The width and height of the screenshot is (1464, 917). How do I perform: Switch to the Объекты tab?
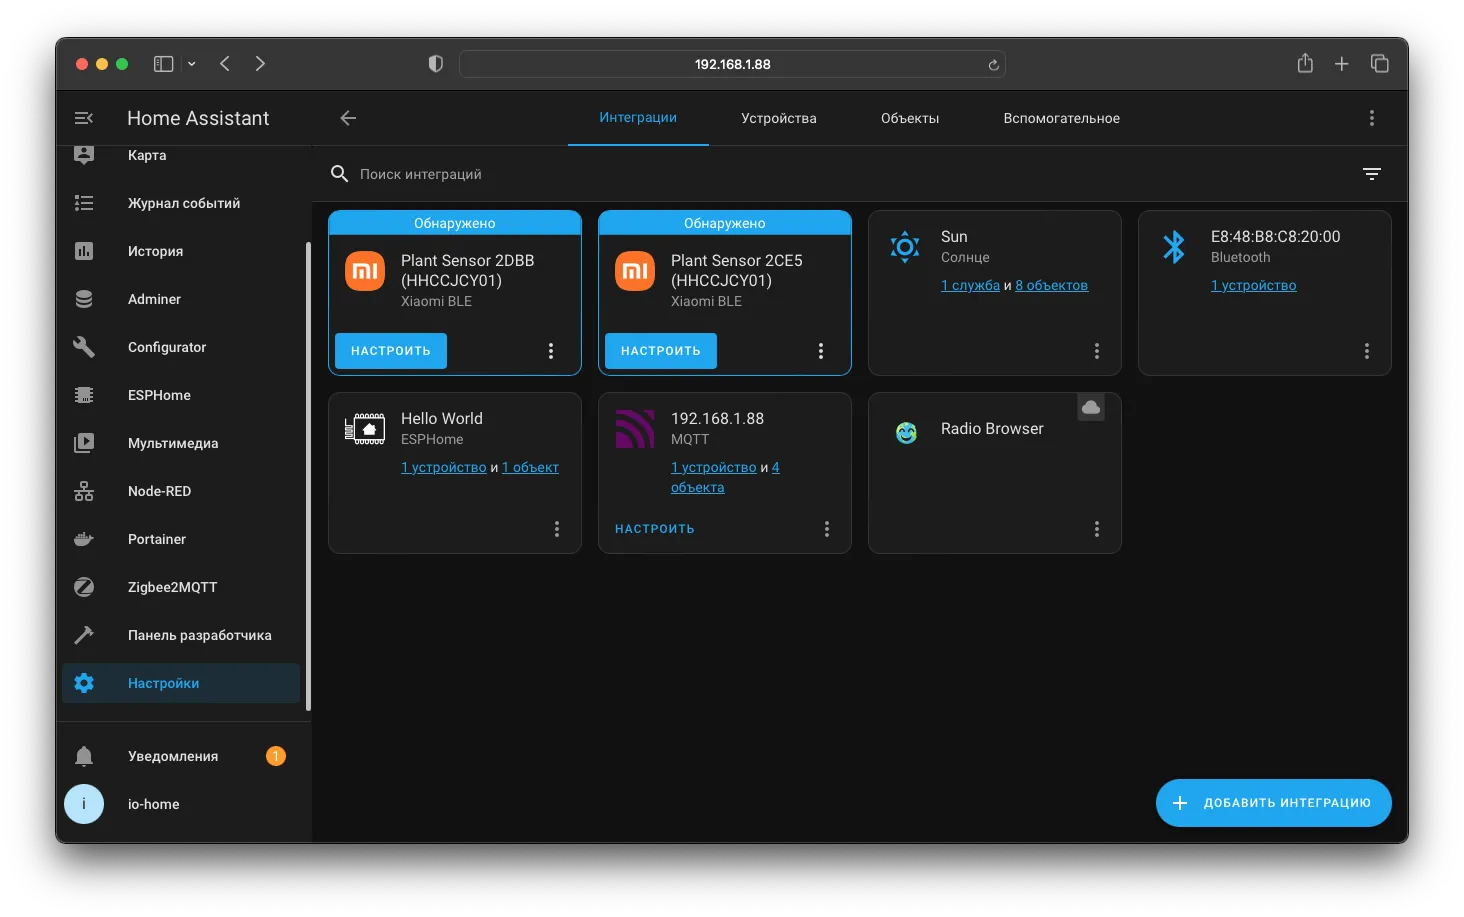(910, 118)
